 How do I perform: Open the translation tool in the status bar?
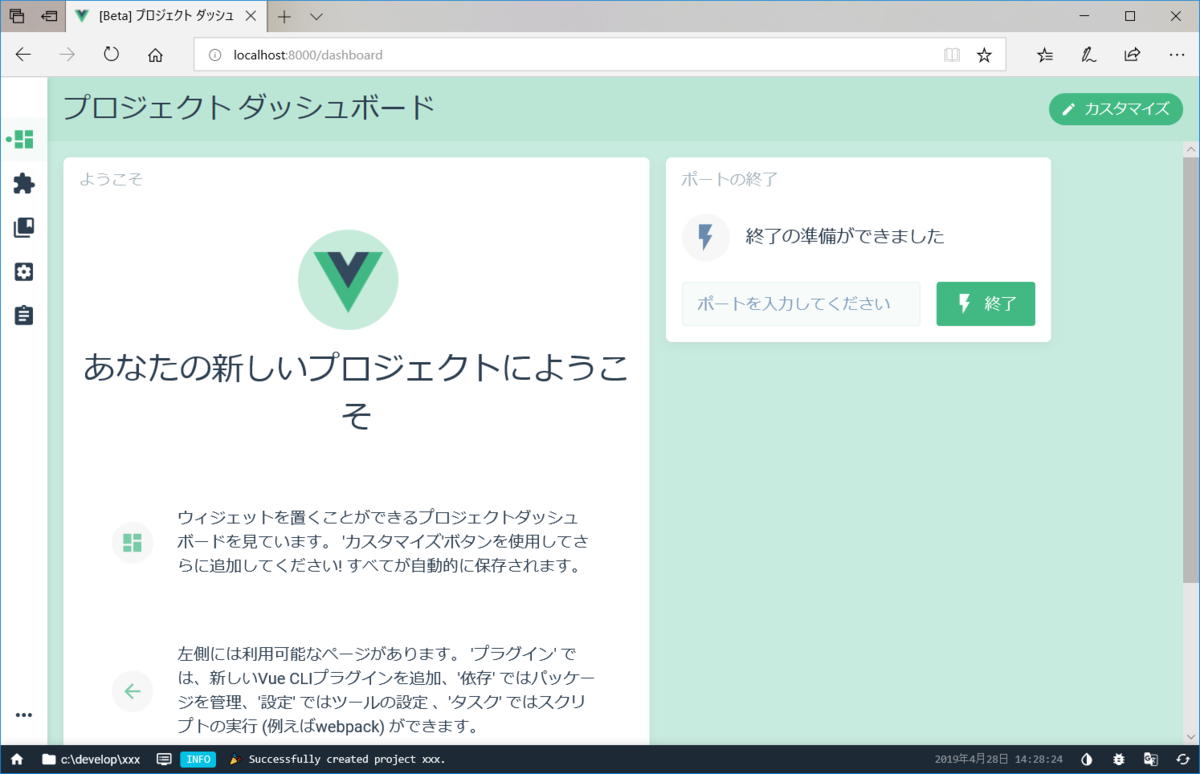pyautogui.click(x=1150, y=759)
